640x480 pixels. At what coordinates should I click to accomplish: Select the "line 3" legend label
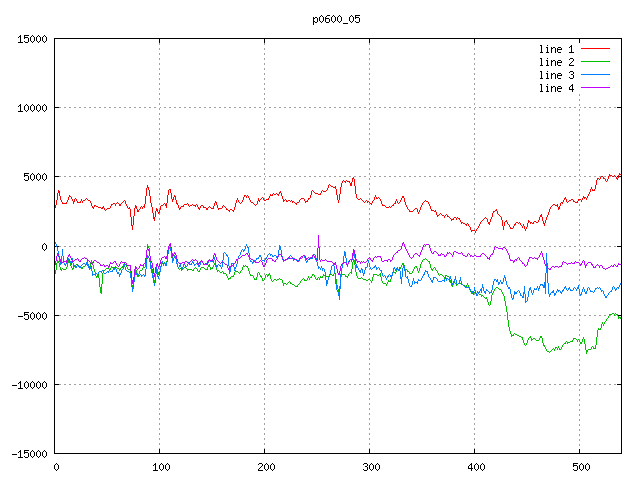tap(556, 75)
